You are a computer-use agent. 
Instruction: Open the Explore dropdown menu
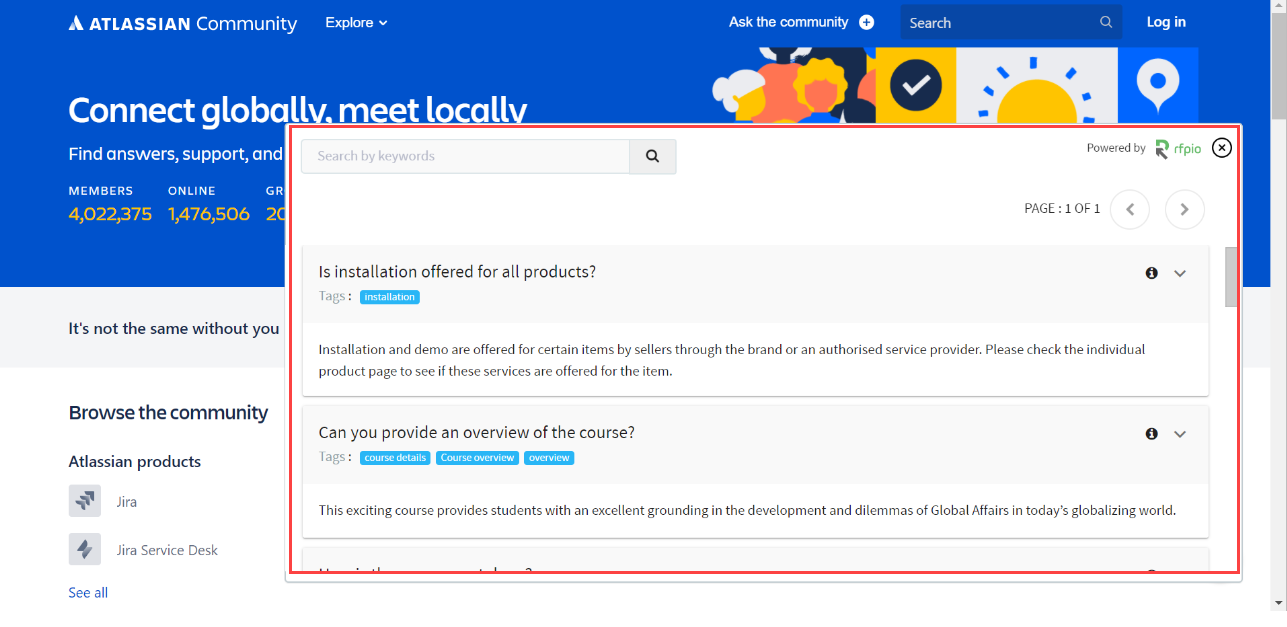(x=356, y=22)
